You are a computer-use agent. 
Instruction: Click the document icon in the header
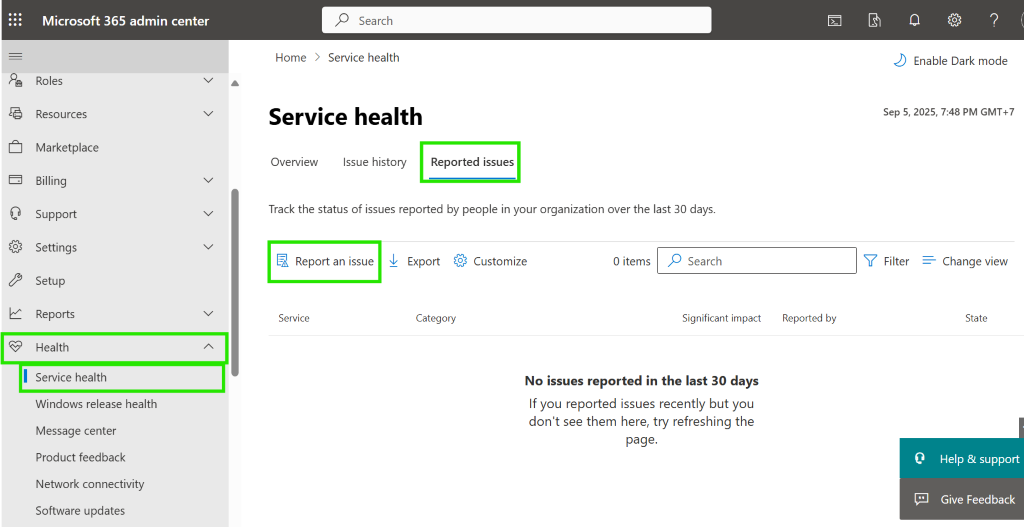tap(874, 20)
